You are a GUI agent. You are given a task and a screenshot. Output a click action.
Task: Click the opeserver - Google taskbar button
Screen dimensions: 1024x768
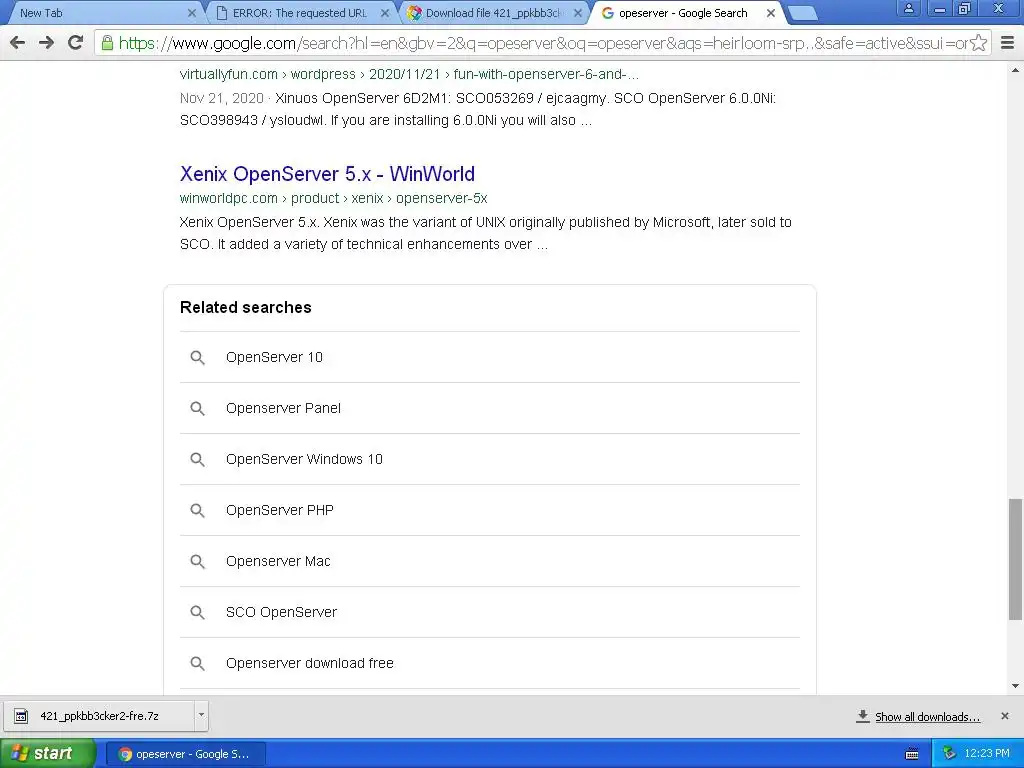(x=185, y=754)
